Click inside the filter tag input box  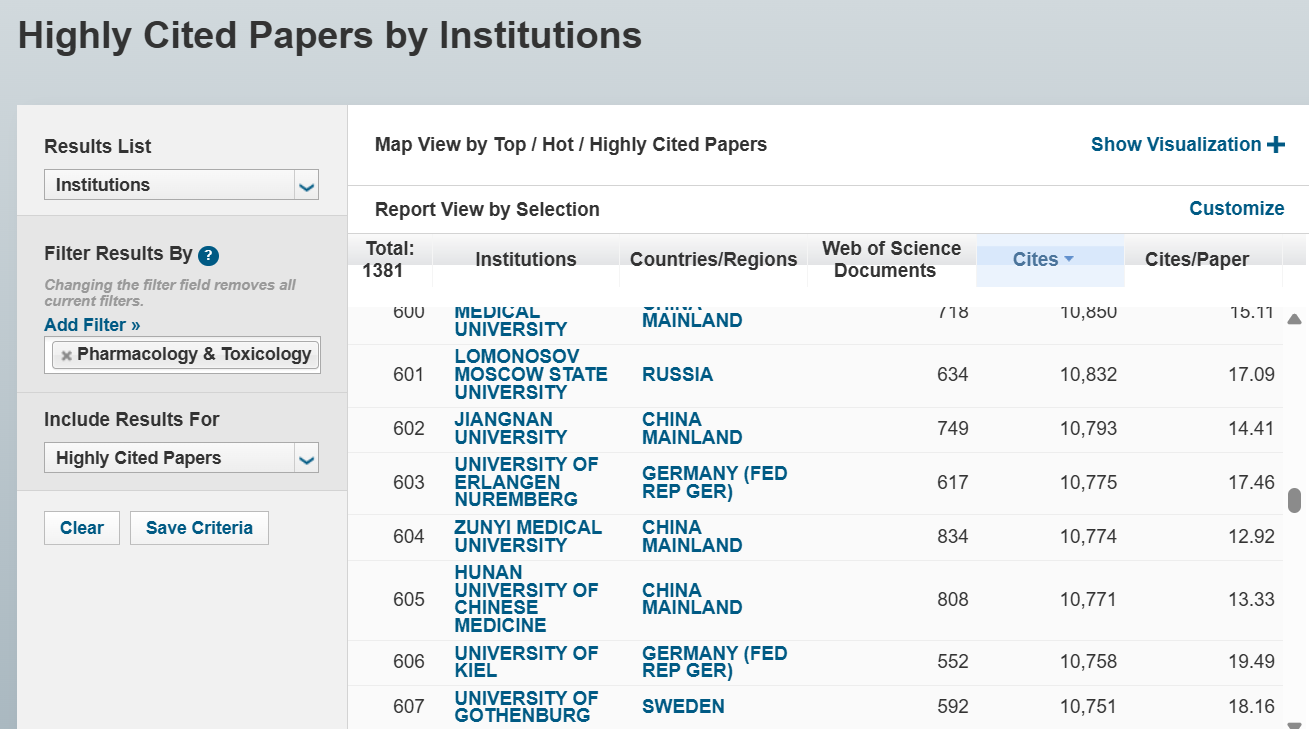click(x=182, y=355)
